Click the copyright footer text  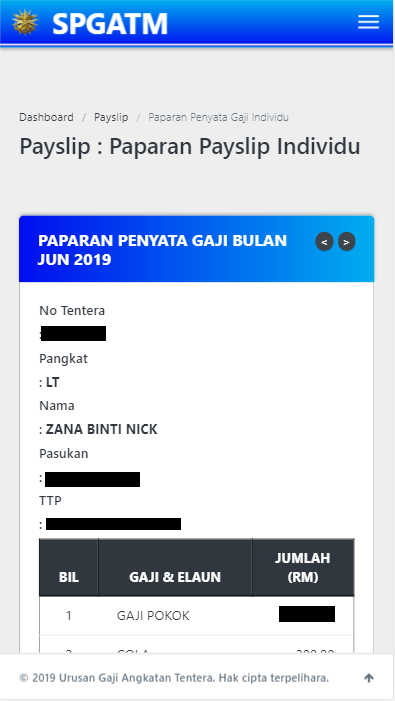tap(174, 678)
